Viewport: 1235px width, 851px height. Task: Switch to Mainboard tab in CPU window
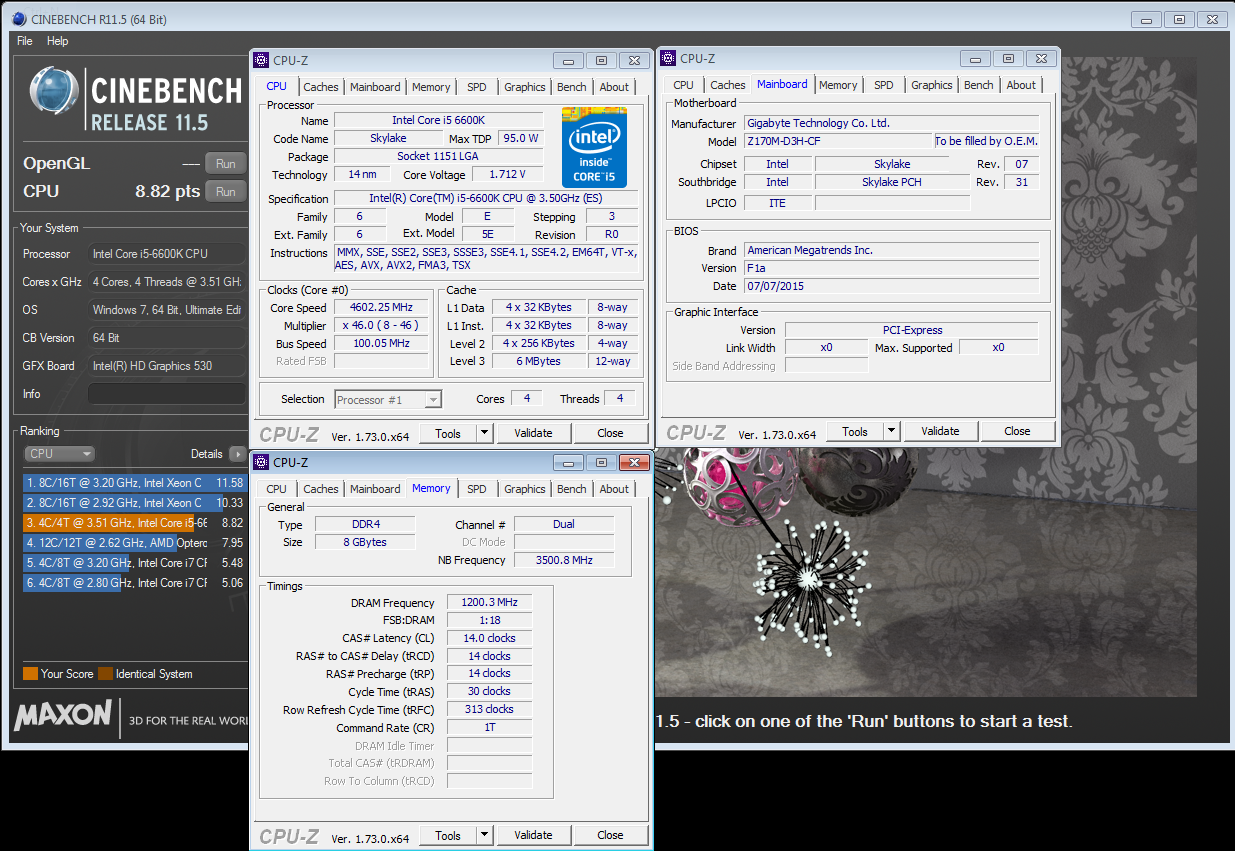pos(375,87)
